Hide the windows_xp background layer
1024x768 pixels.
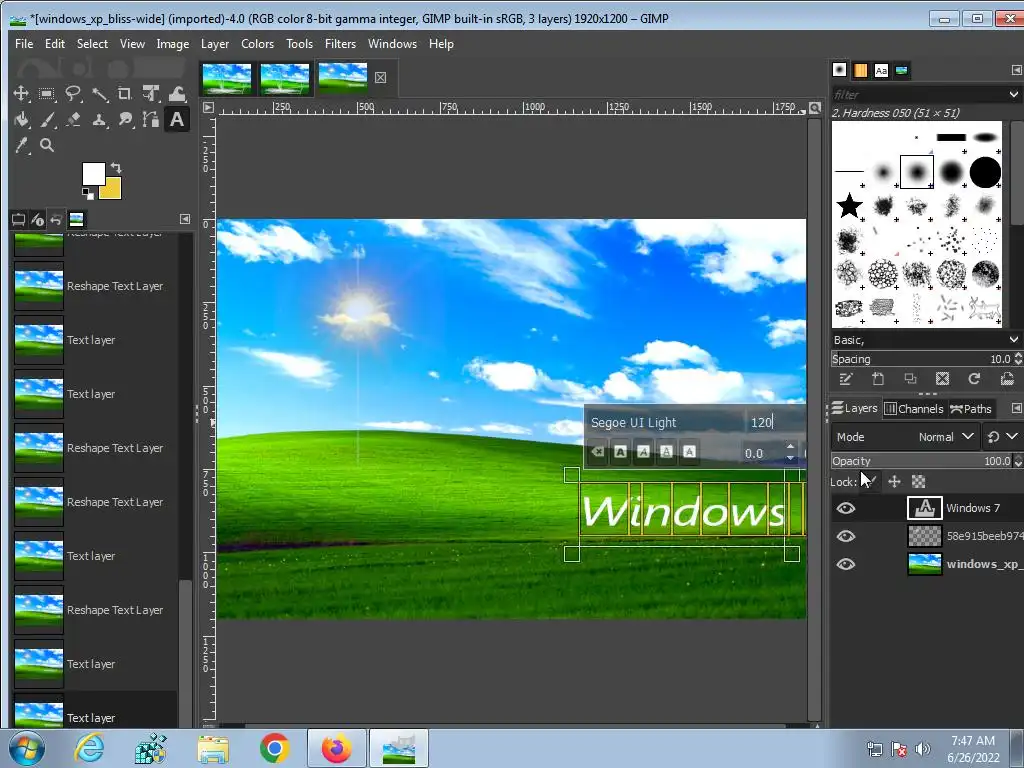point(846,564)
